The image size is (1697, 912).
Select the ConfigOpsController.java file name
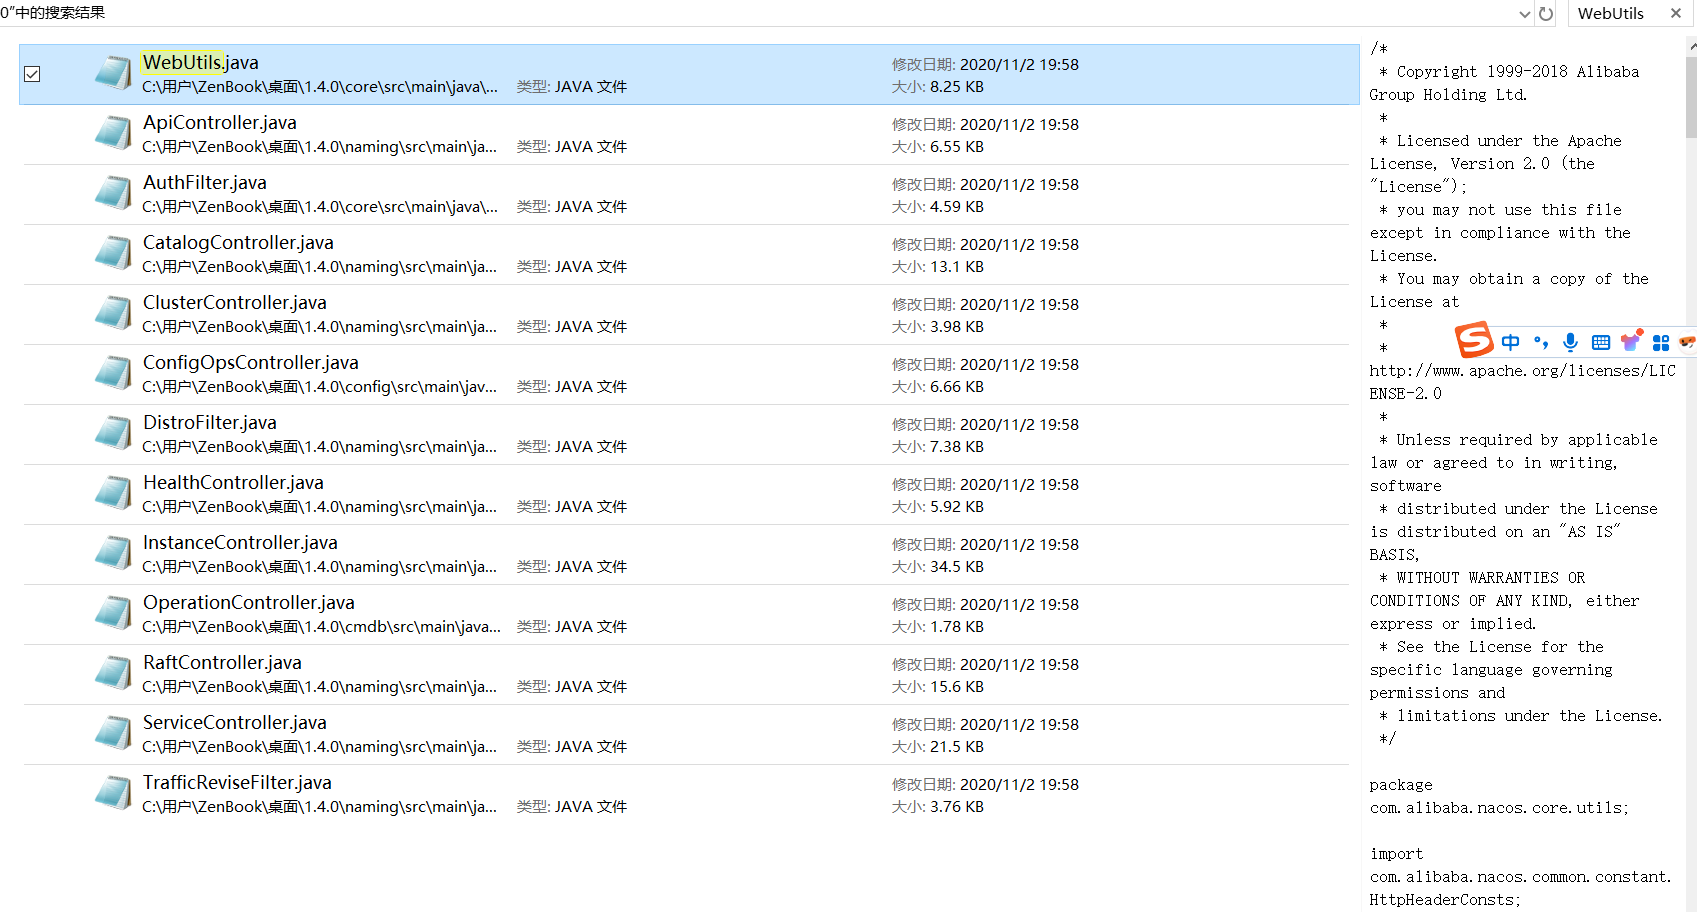[251, 362]
